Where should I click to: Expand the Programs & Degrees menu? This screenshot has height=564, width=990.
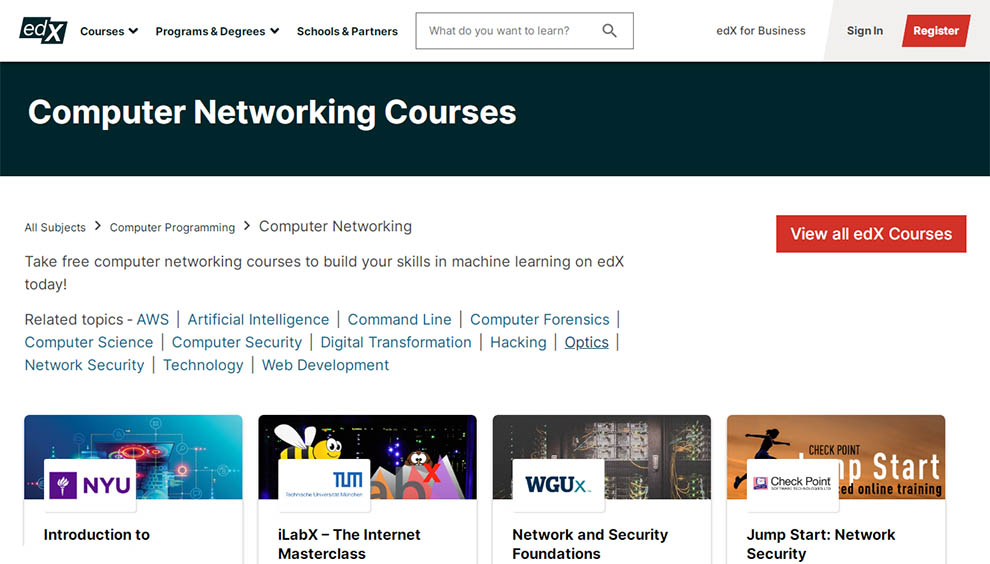pyautogui.click(x=217, y=31)
